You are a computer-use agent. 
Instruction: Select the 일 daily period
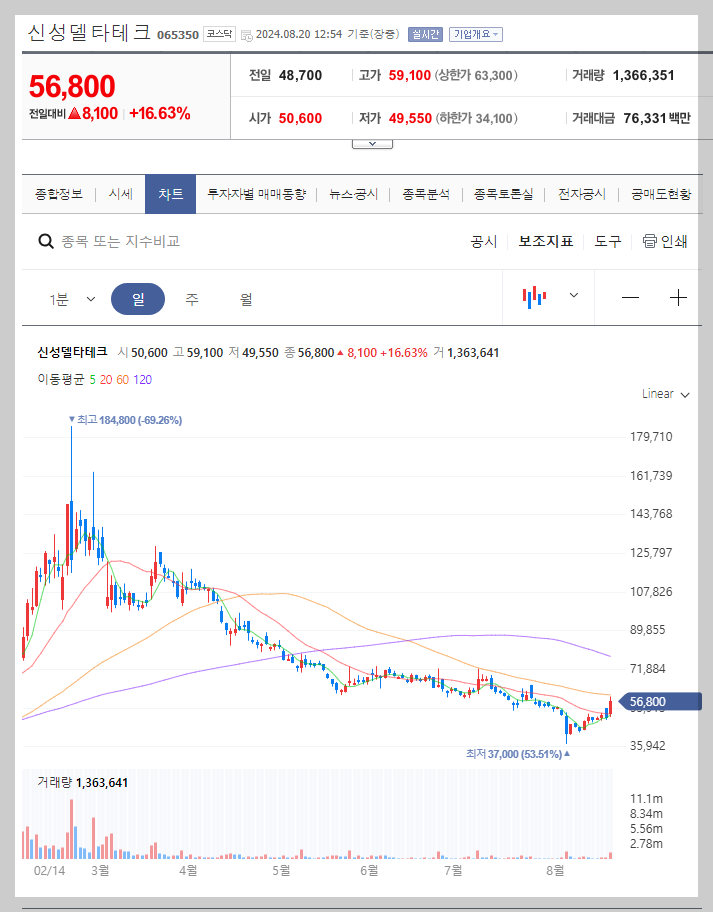tap(138, 299)
